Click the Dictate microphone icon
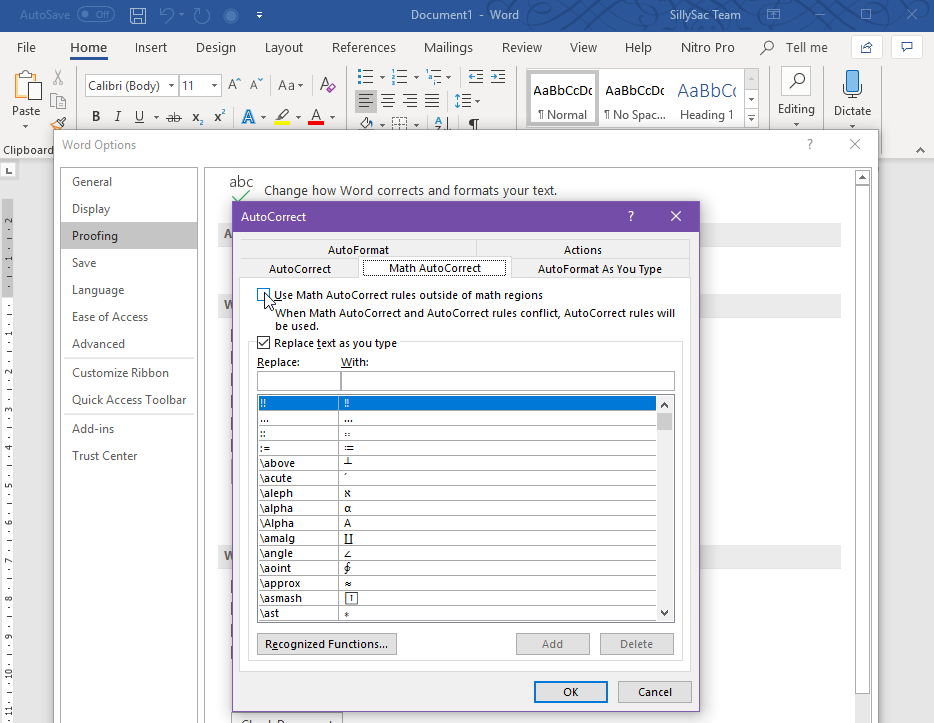Screen dimensions: 934x723 852,84
